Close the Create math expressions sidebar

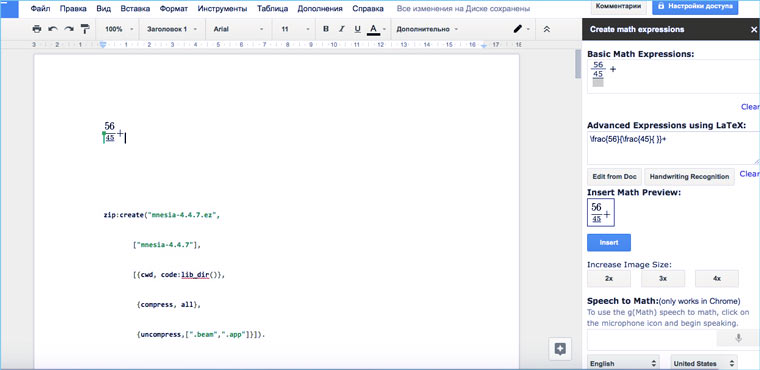753,30
